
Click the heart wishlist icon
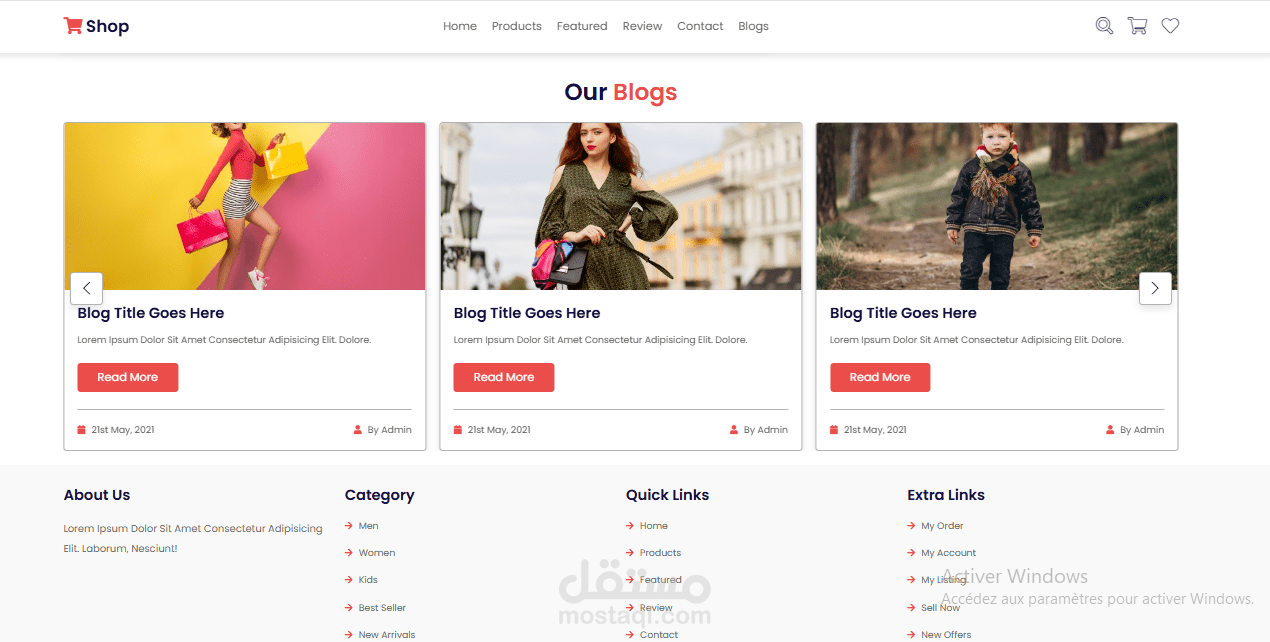(1170, 26)
